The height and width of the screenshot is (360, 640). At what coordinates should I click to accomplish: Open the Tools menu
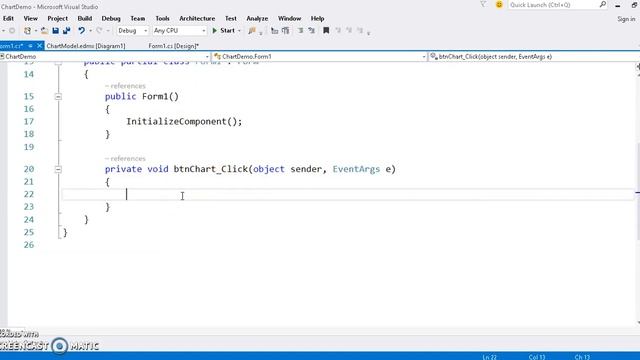[162, 18]
